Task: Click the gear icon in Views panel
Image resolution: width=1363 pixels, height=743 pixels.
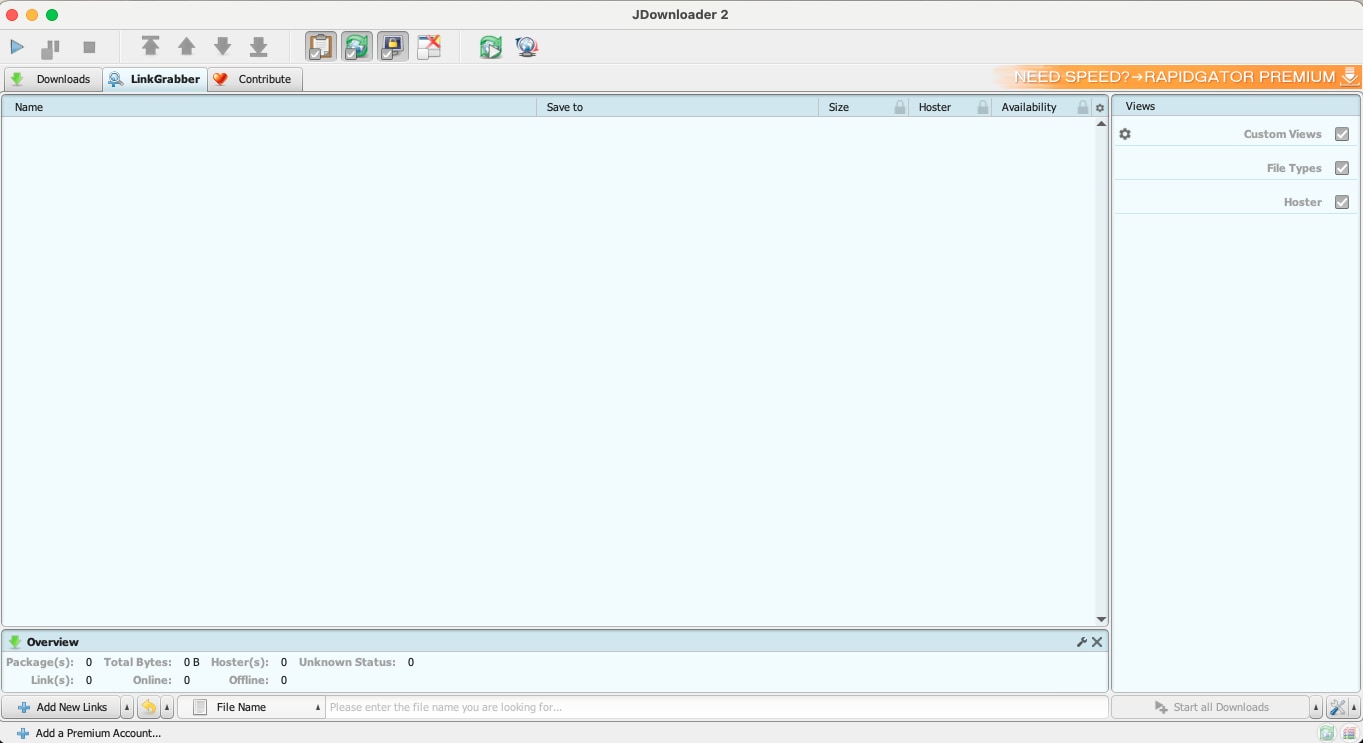Action: tap(1125, 133)
